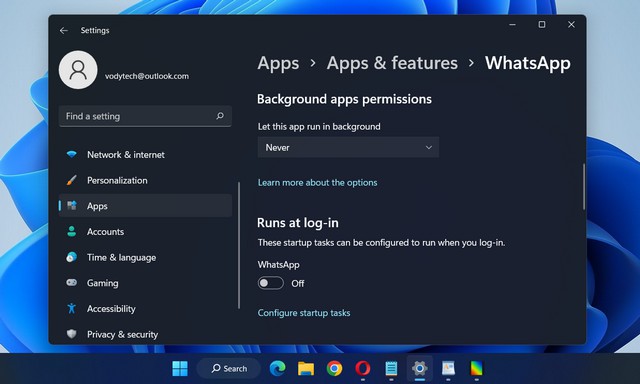Click the Time & language globe icon
The image size is (640, 384).
point(71,257)
